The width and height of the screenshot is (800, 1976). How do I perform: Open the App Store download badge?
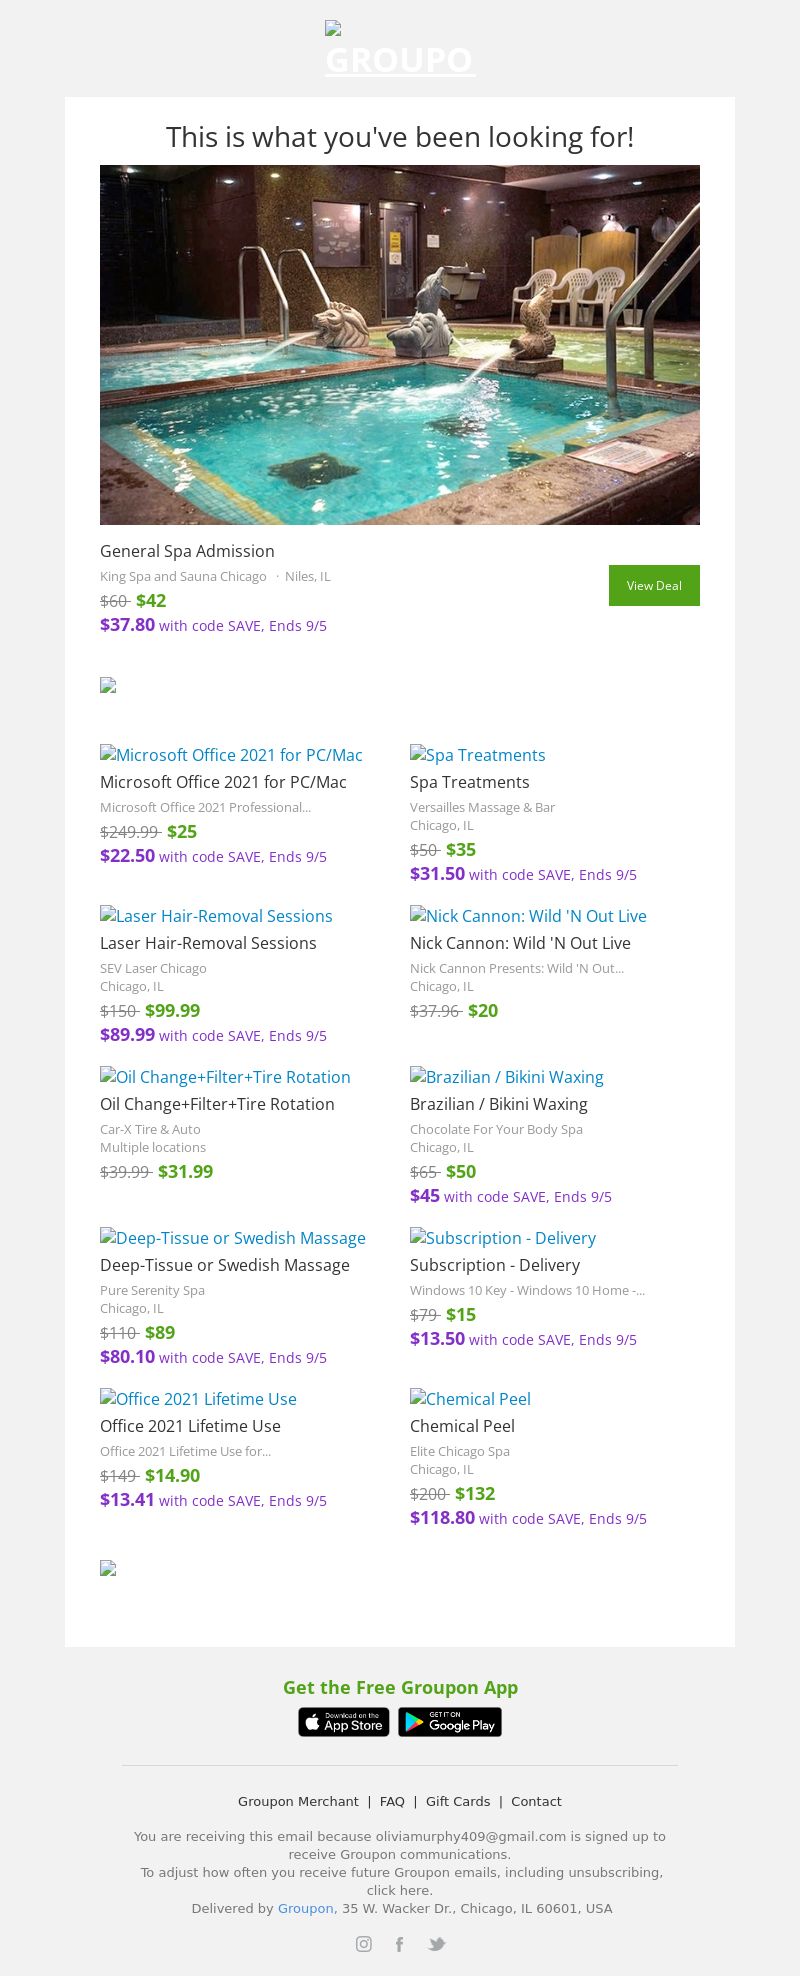coord(344,1722)
